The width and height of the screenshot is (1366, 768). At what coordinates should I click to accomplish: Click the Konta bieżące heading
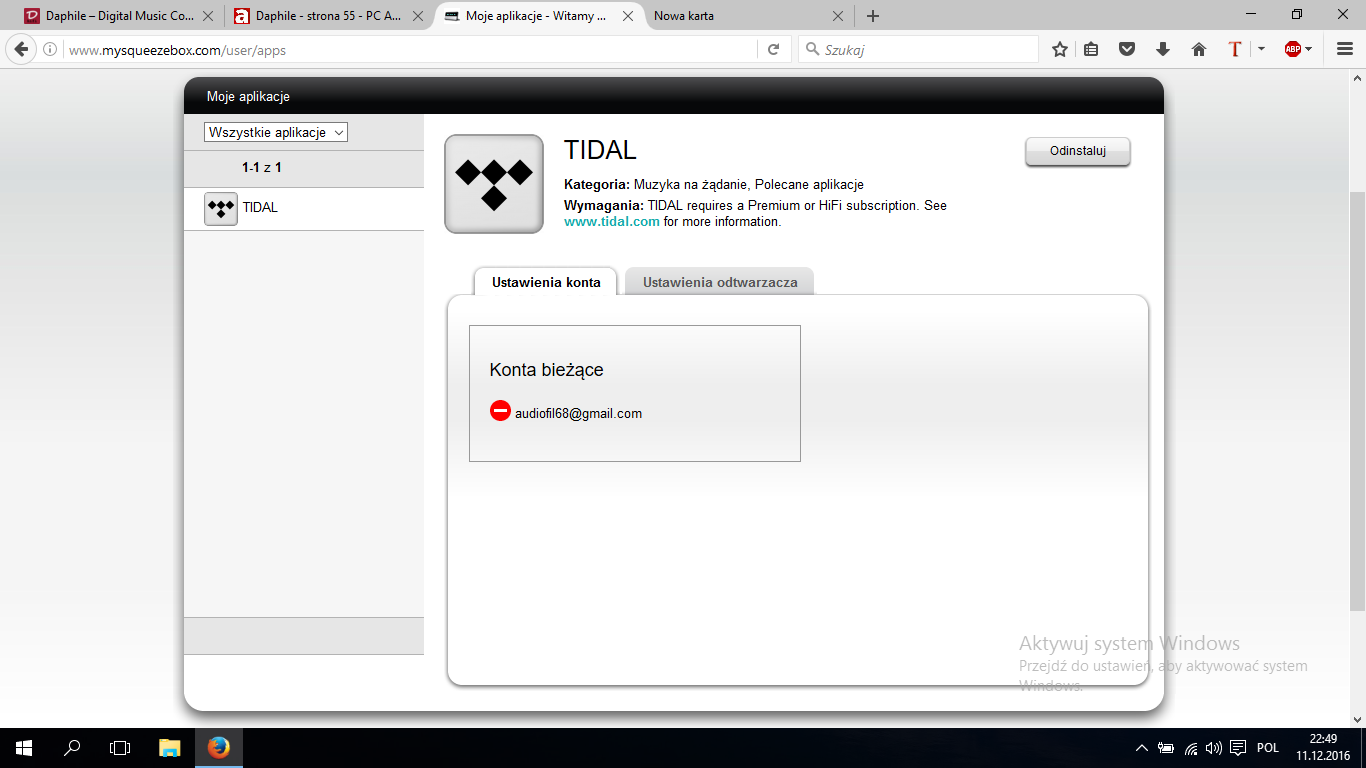point(546,370)
